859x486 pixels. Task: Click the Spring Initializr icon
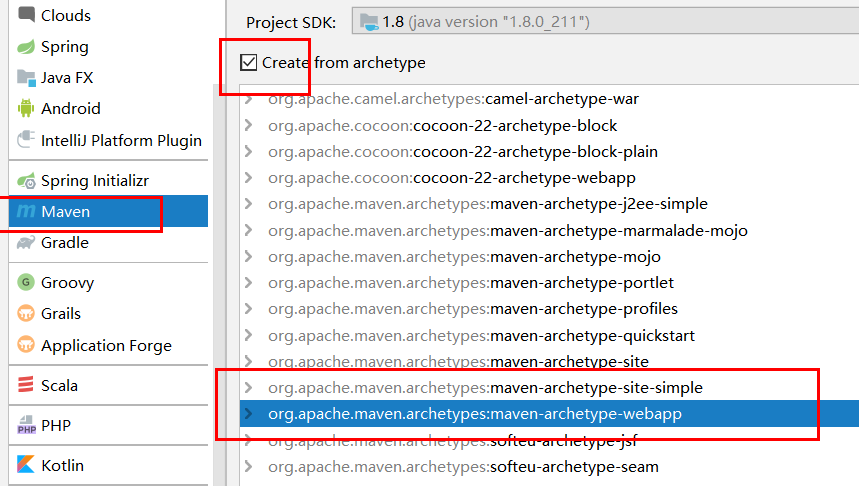pyautogui.click(x=26, y=180)
